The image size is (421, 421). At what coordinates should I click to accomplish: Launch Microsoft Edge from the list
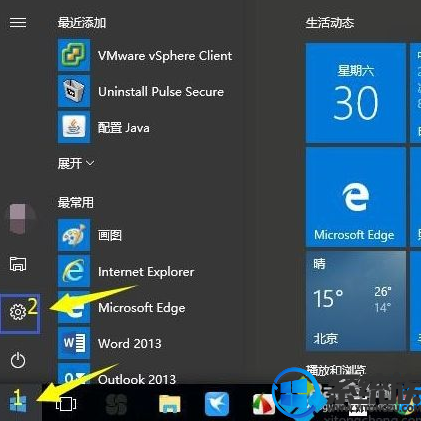[122, 308]
